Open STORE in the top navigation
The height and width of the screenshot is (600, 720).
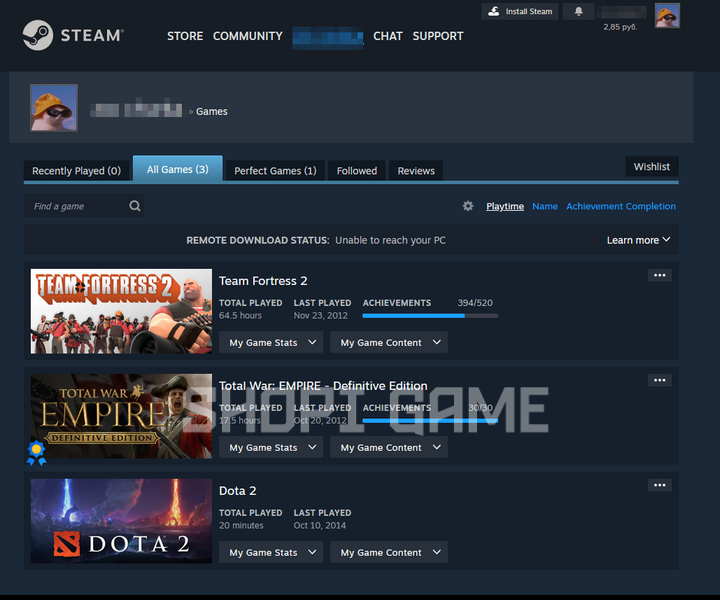point(185,36)
